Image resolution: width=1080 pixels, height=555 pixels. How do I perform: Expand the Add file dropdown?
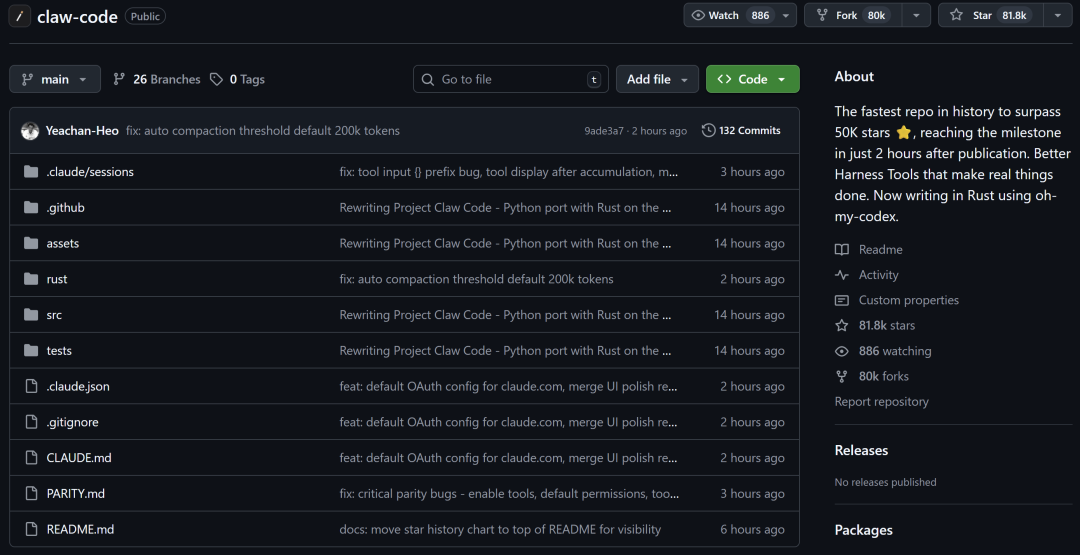[x=657, y=79]
